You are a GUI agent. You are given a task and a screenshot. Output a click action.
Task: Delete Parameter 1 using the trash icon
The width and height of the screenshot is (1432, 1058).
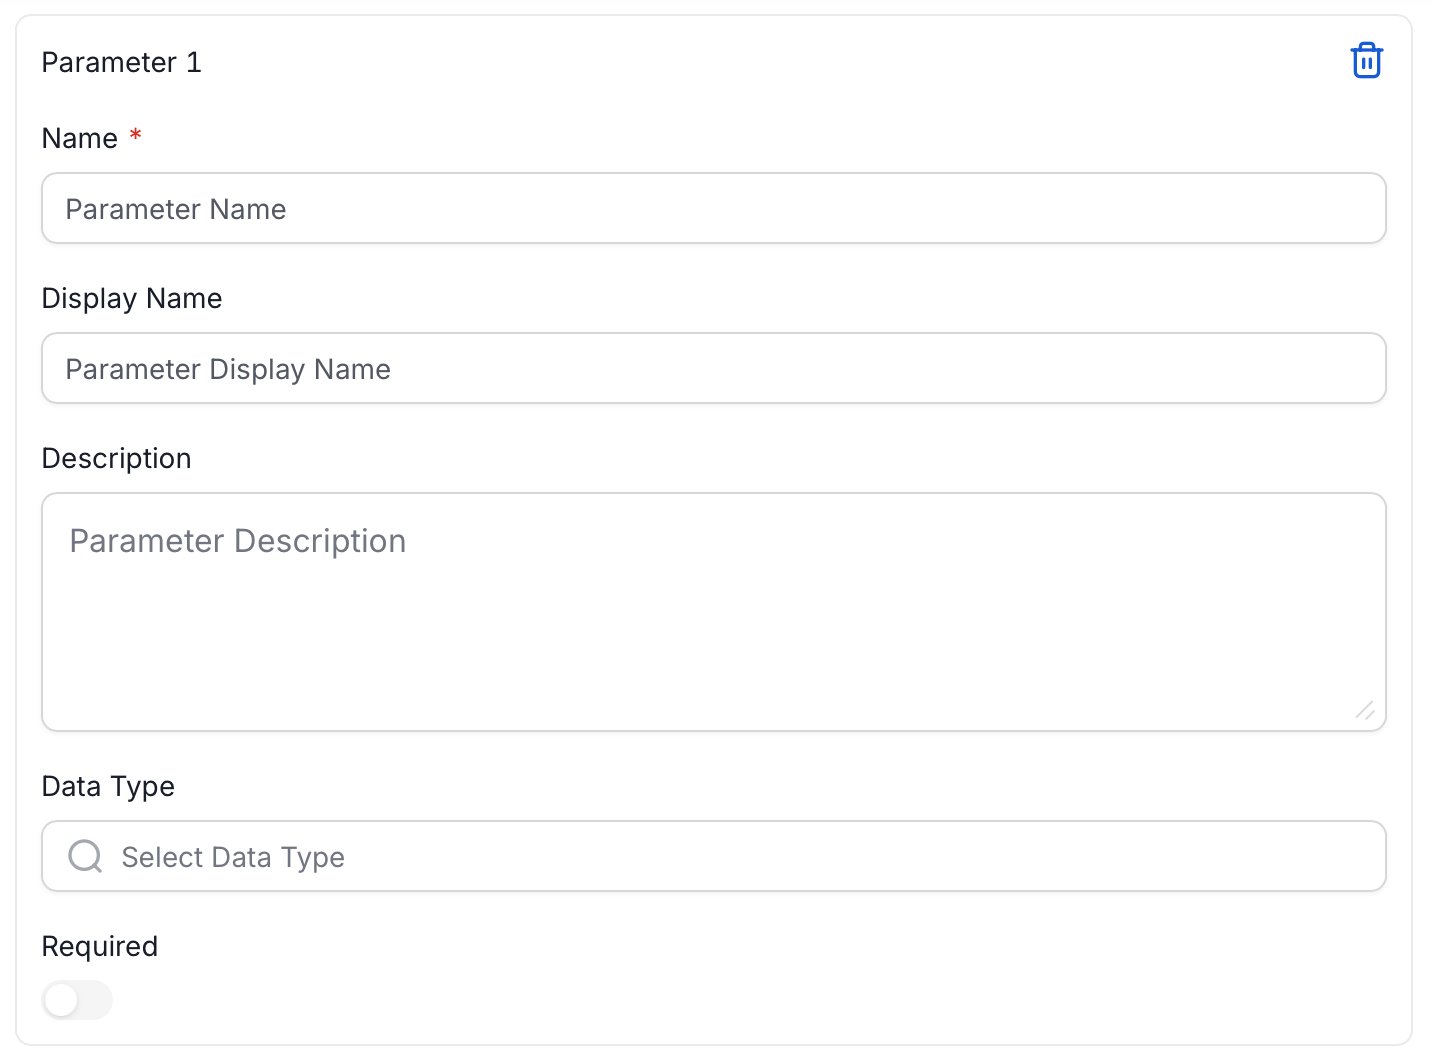[1366, 61]
